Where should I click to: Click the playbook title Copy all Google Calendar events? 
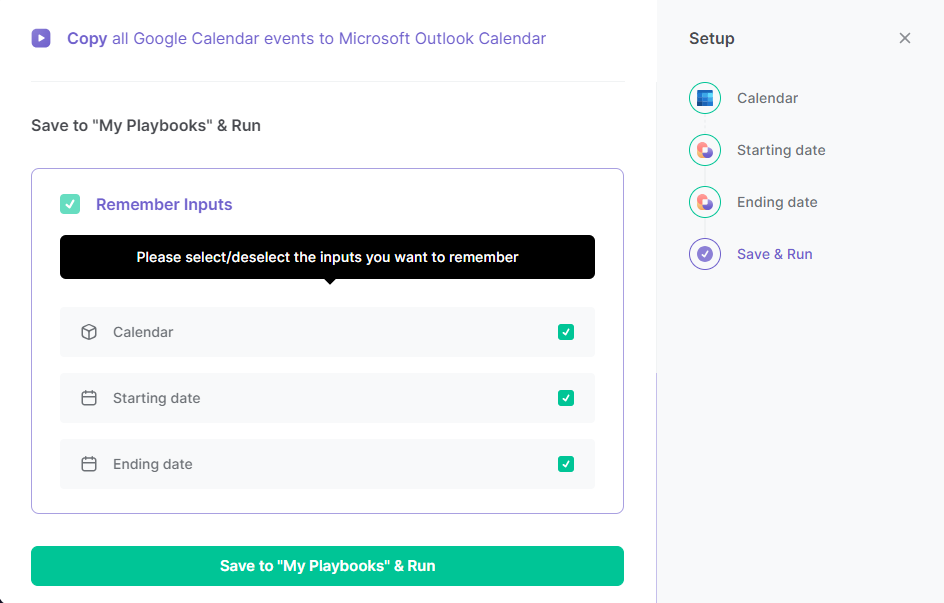306,39
